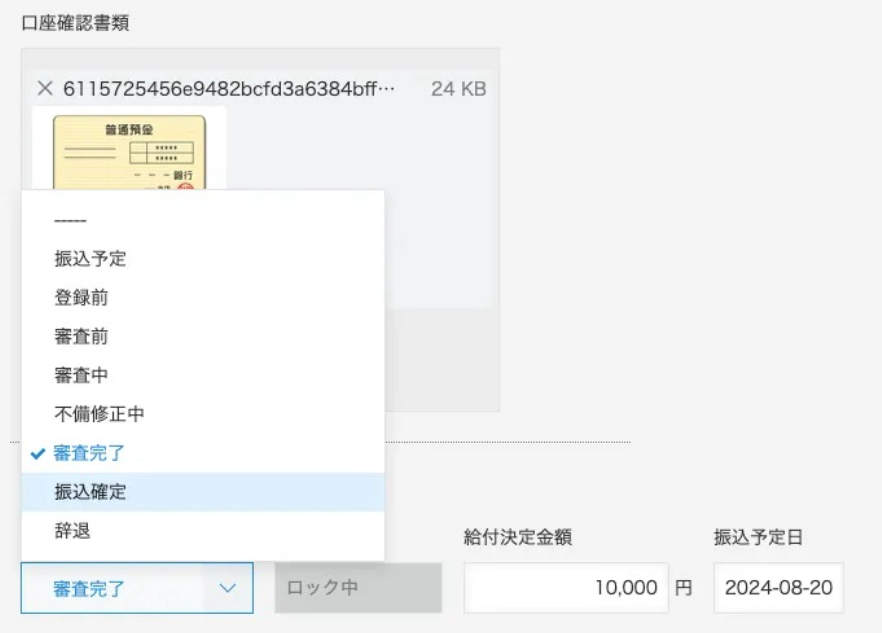Remove the attached file with the X icon
Viewport: 882px width, 633px height.
44,89
